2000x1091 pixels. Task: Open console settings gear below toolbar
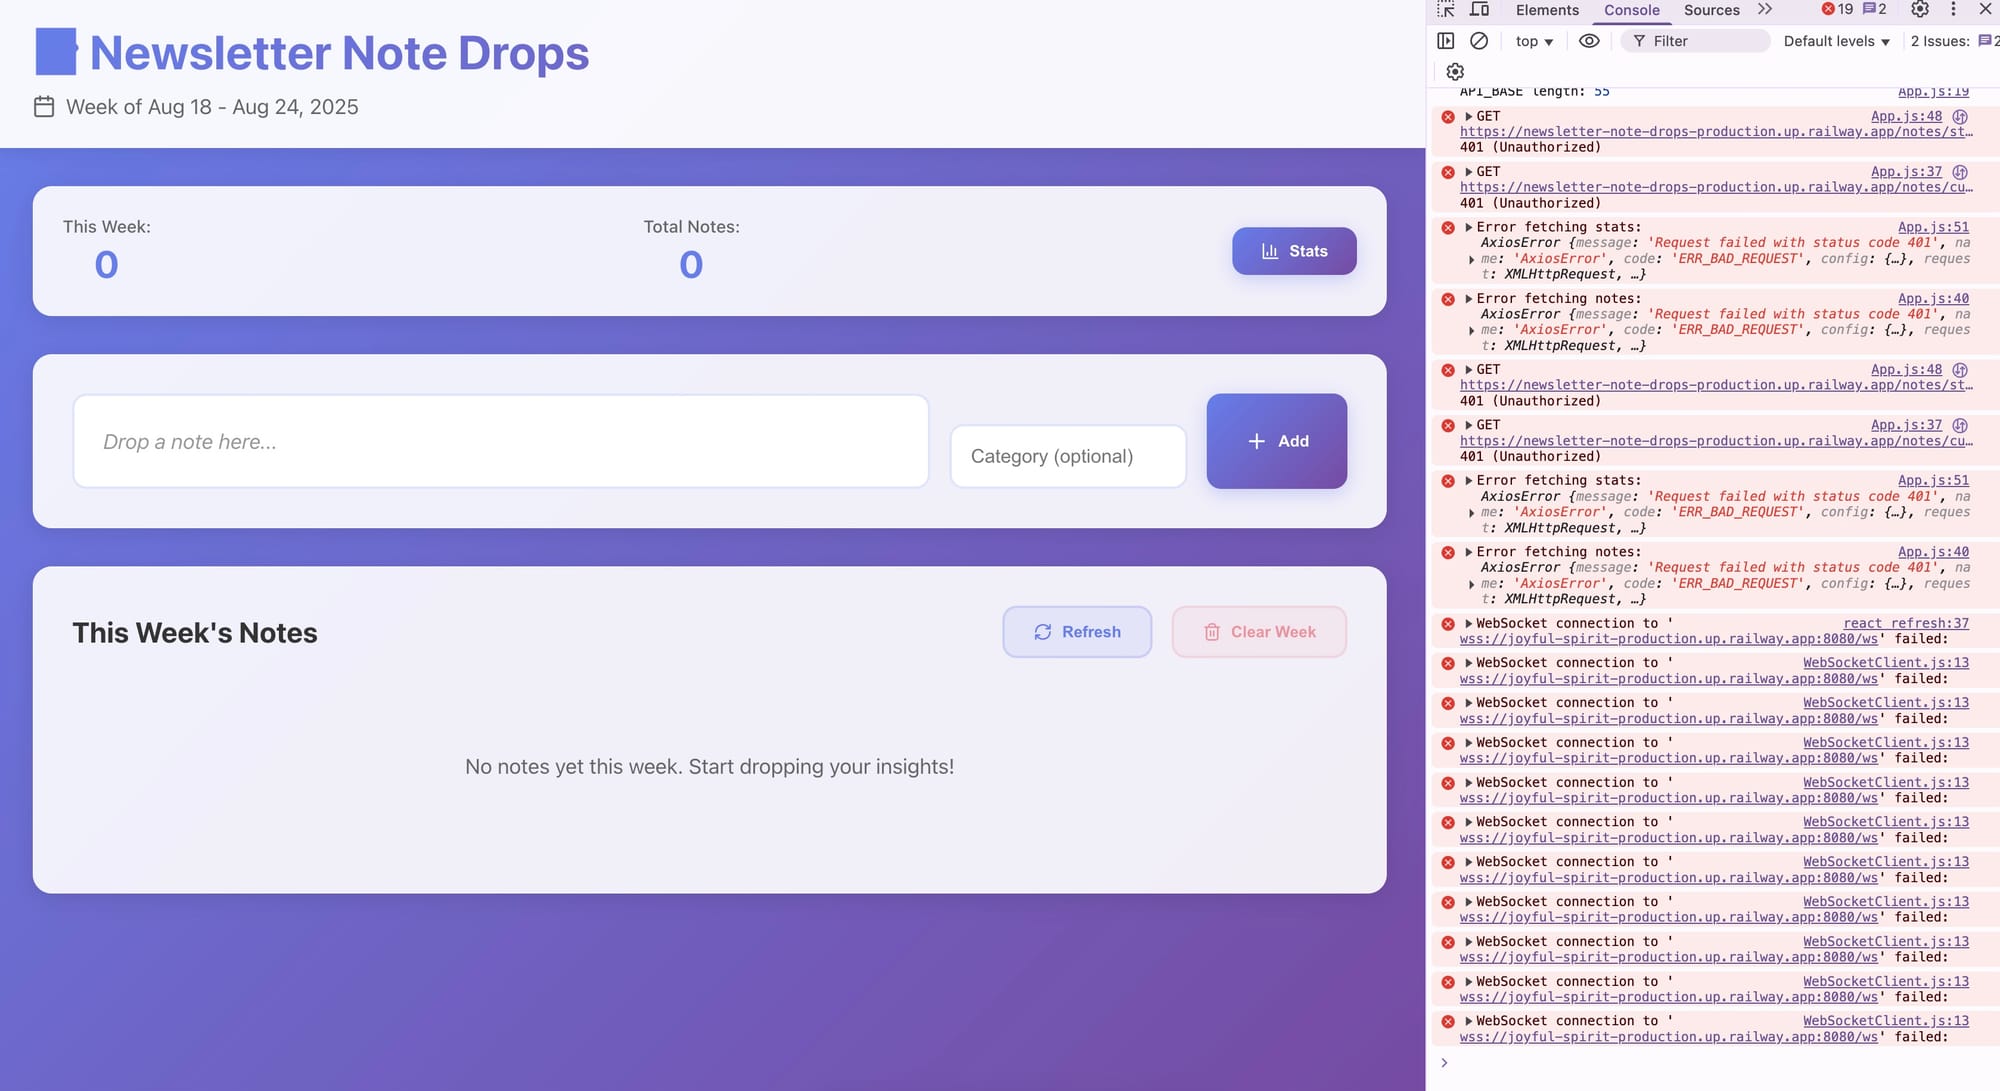tap(1455, 72)
